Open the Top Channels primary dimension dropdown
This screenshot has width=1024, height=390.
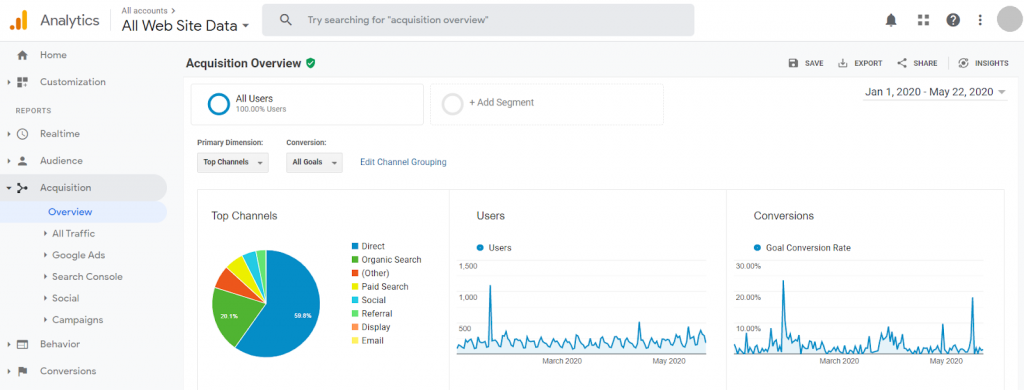232,162
